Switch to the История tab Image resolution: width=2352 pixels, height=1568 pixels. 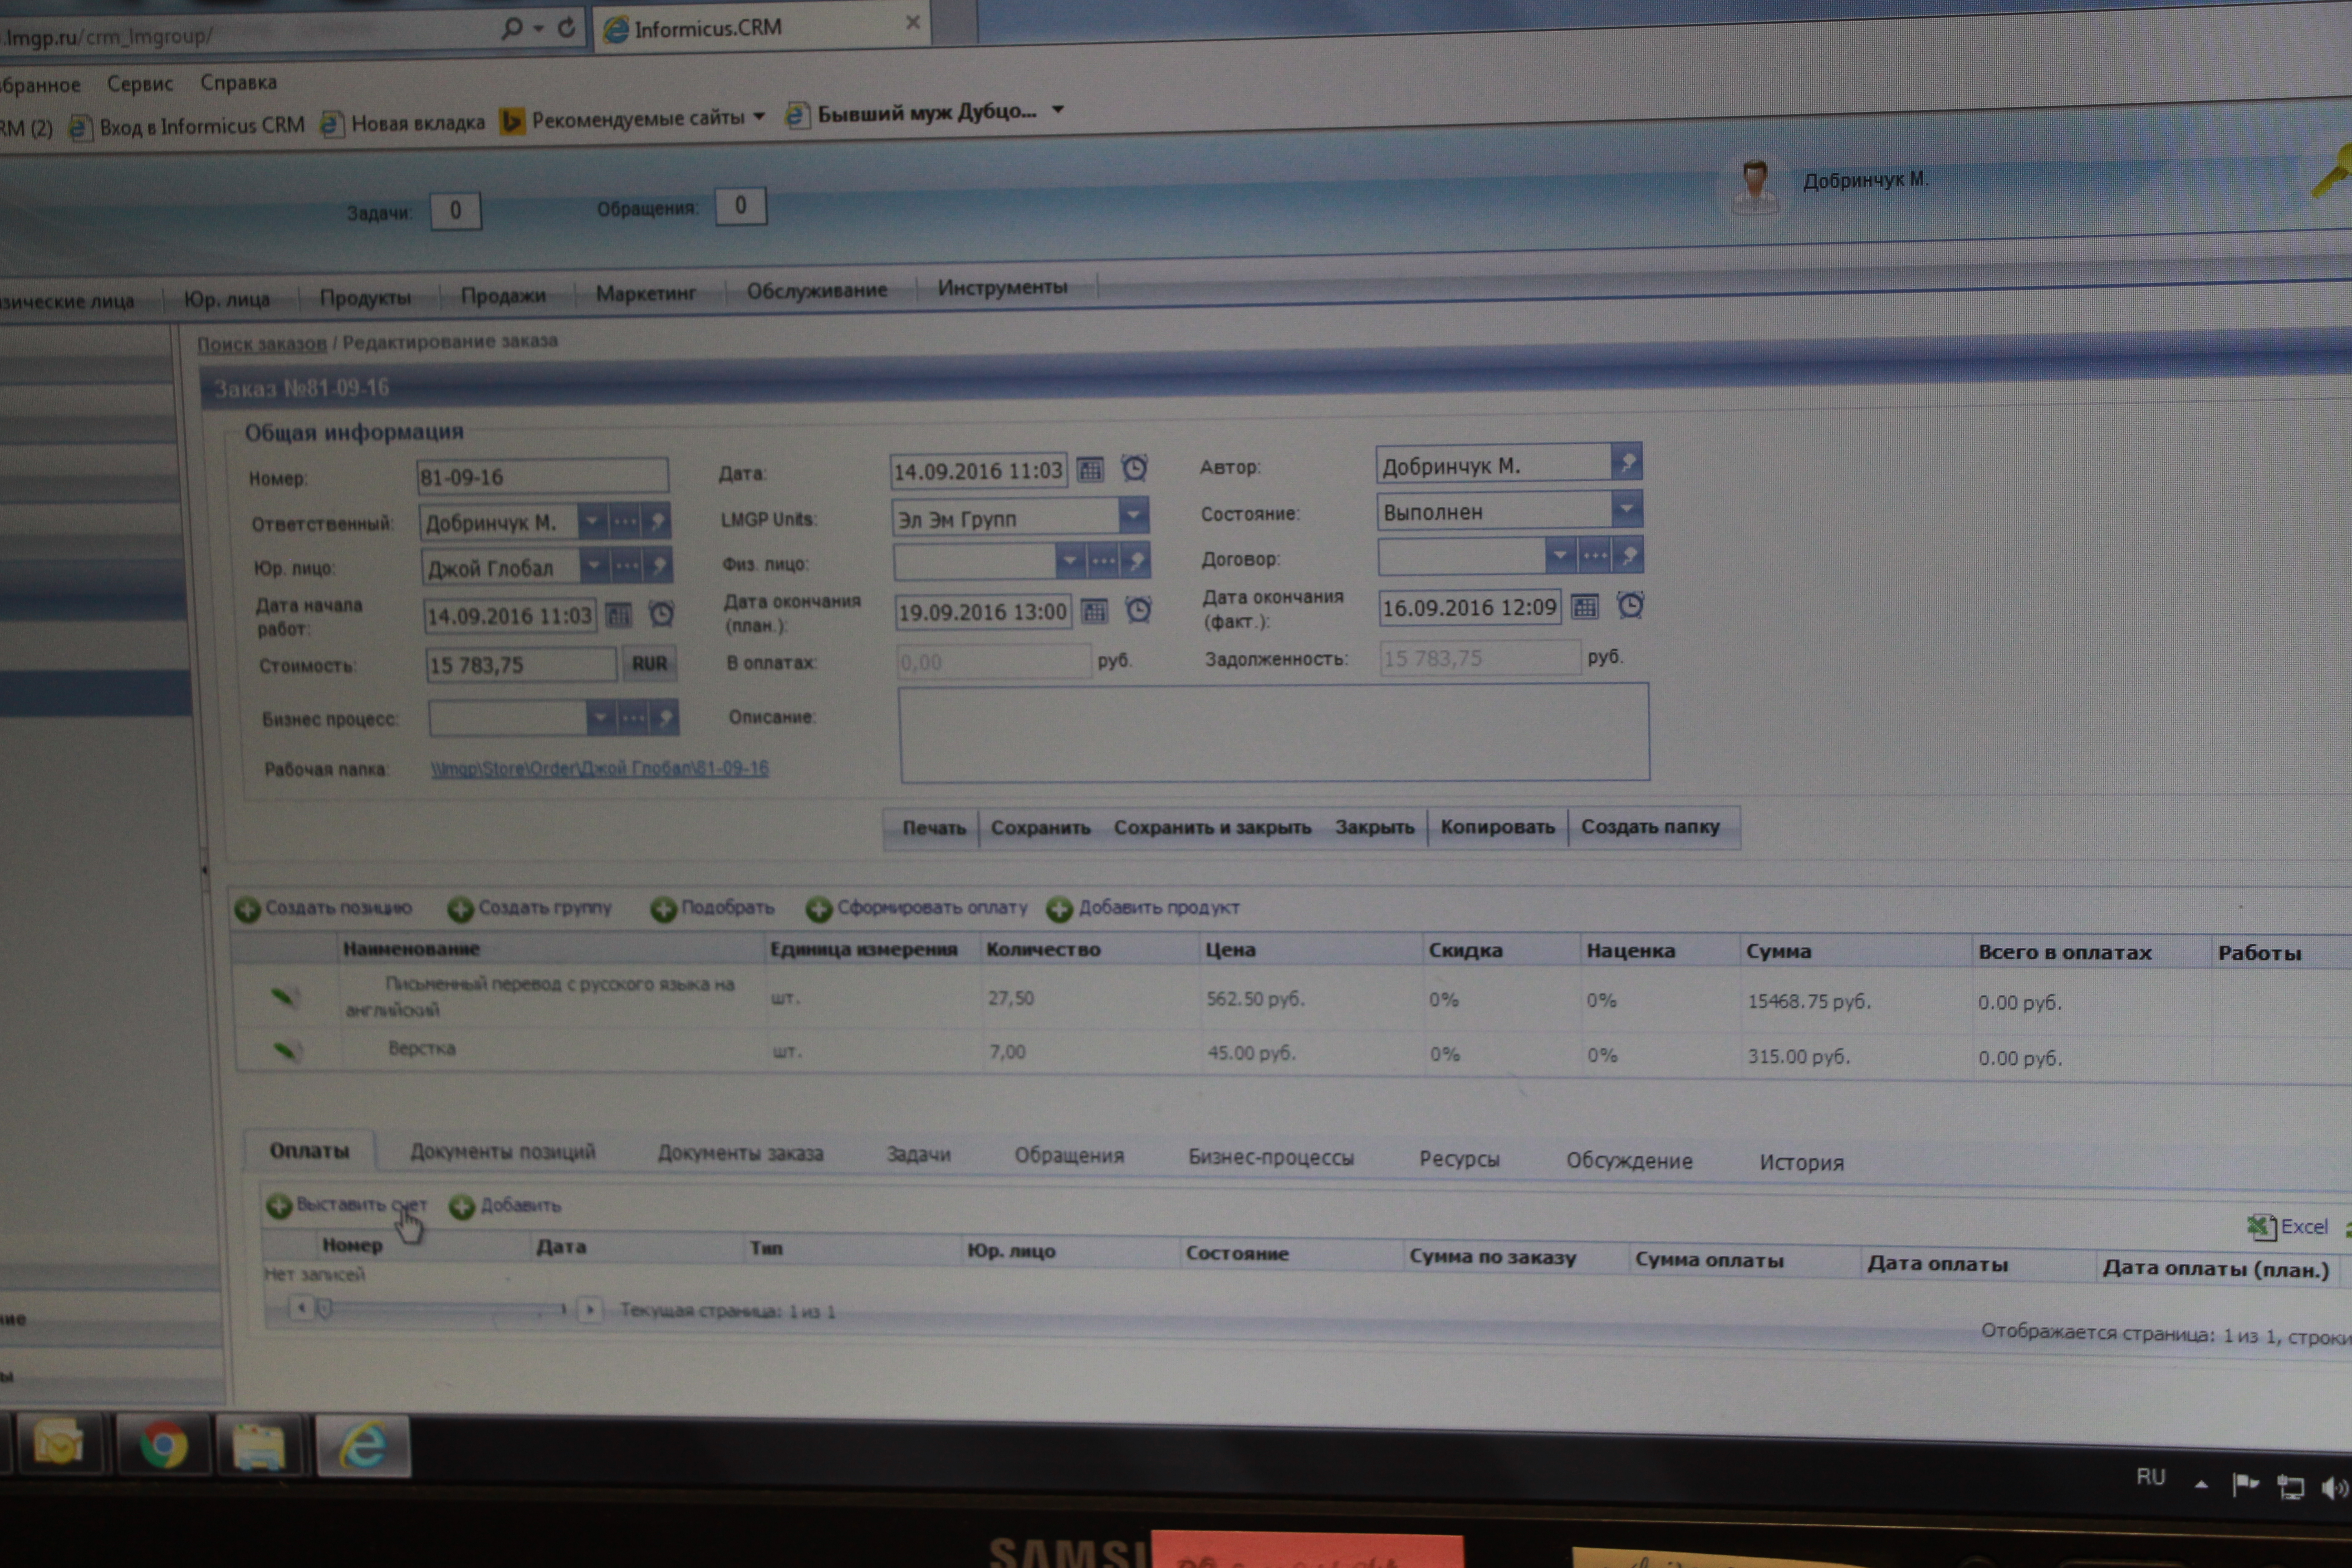(x=1801, y=1162)
